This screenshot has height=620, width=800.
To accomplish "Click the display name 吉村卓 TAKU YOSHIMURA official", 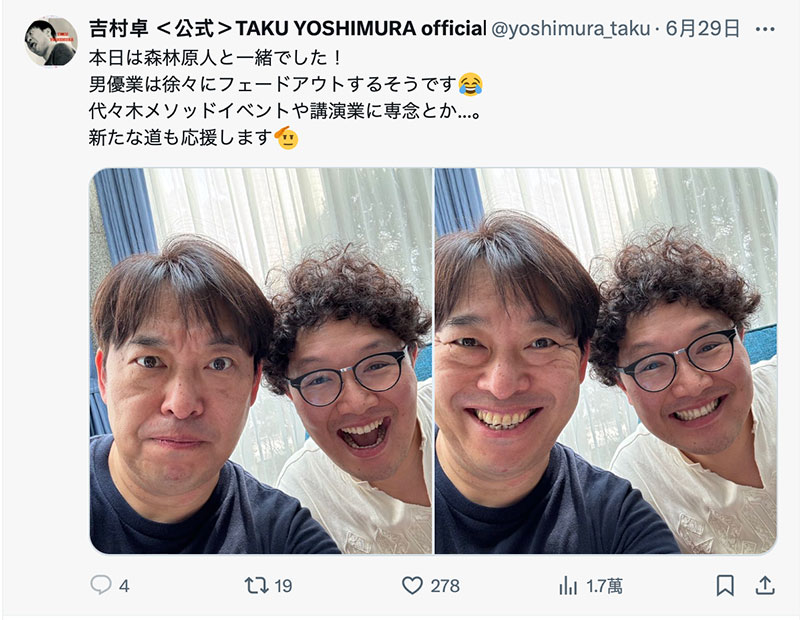I will [x=287, y=29].
